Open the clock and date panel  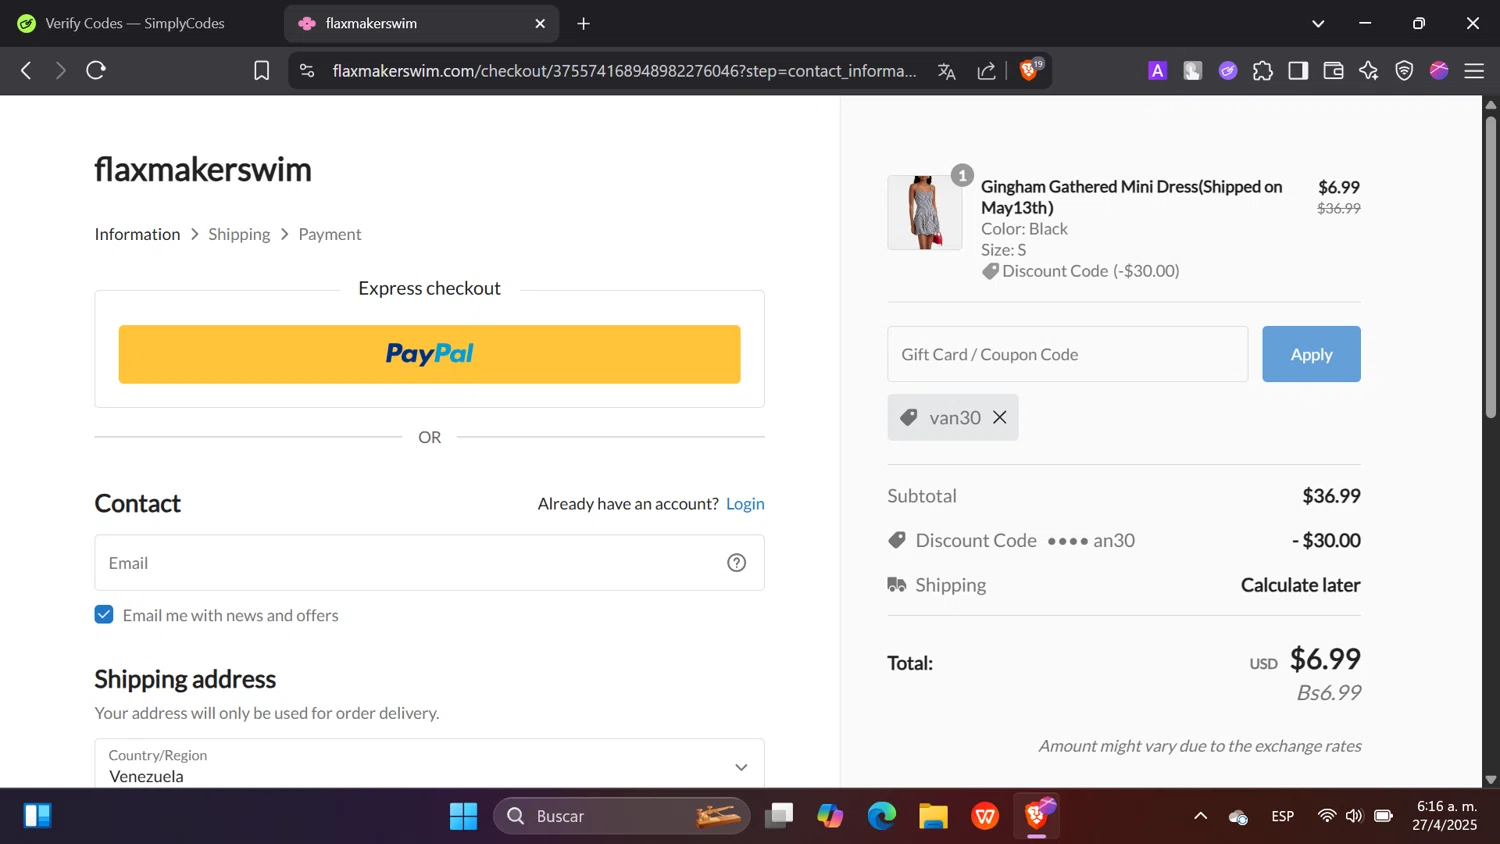[x=1445, y=816]
